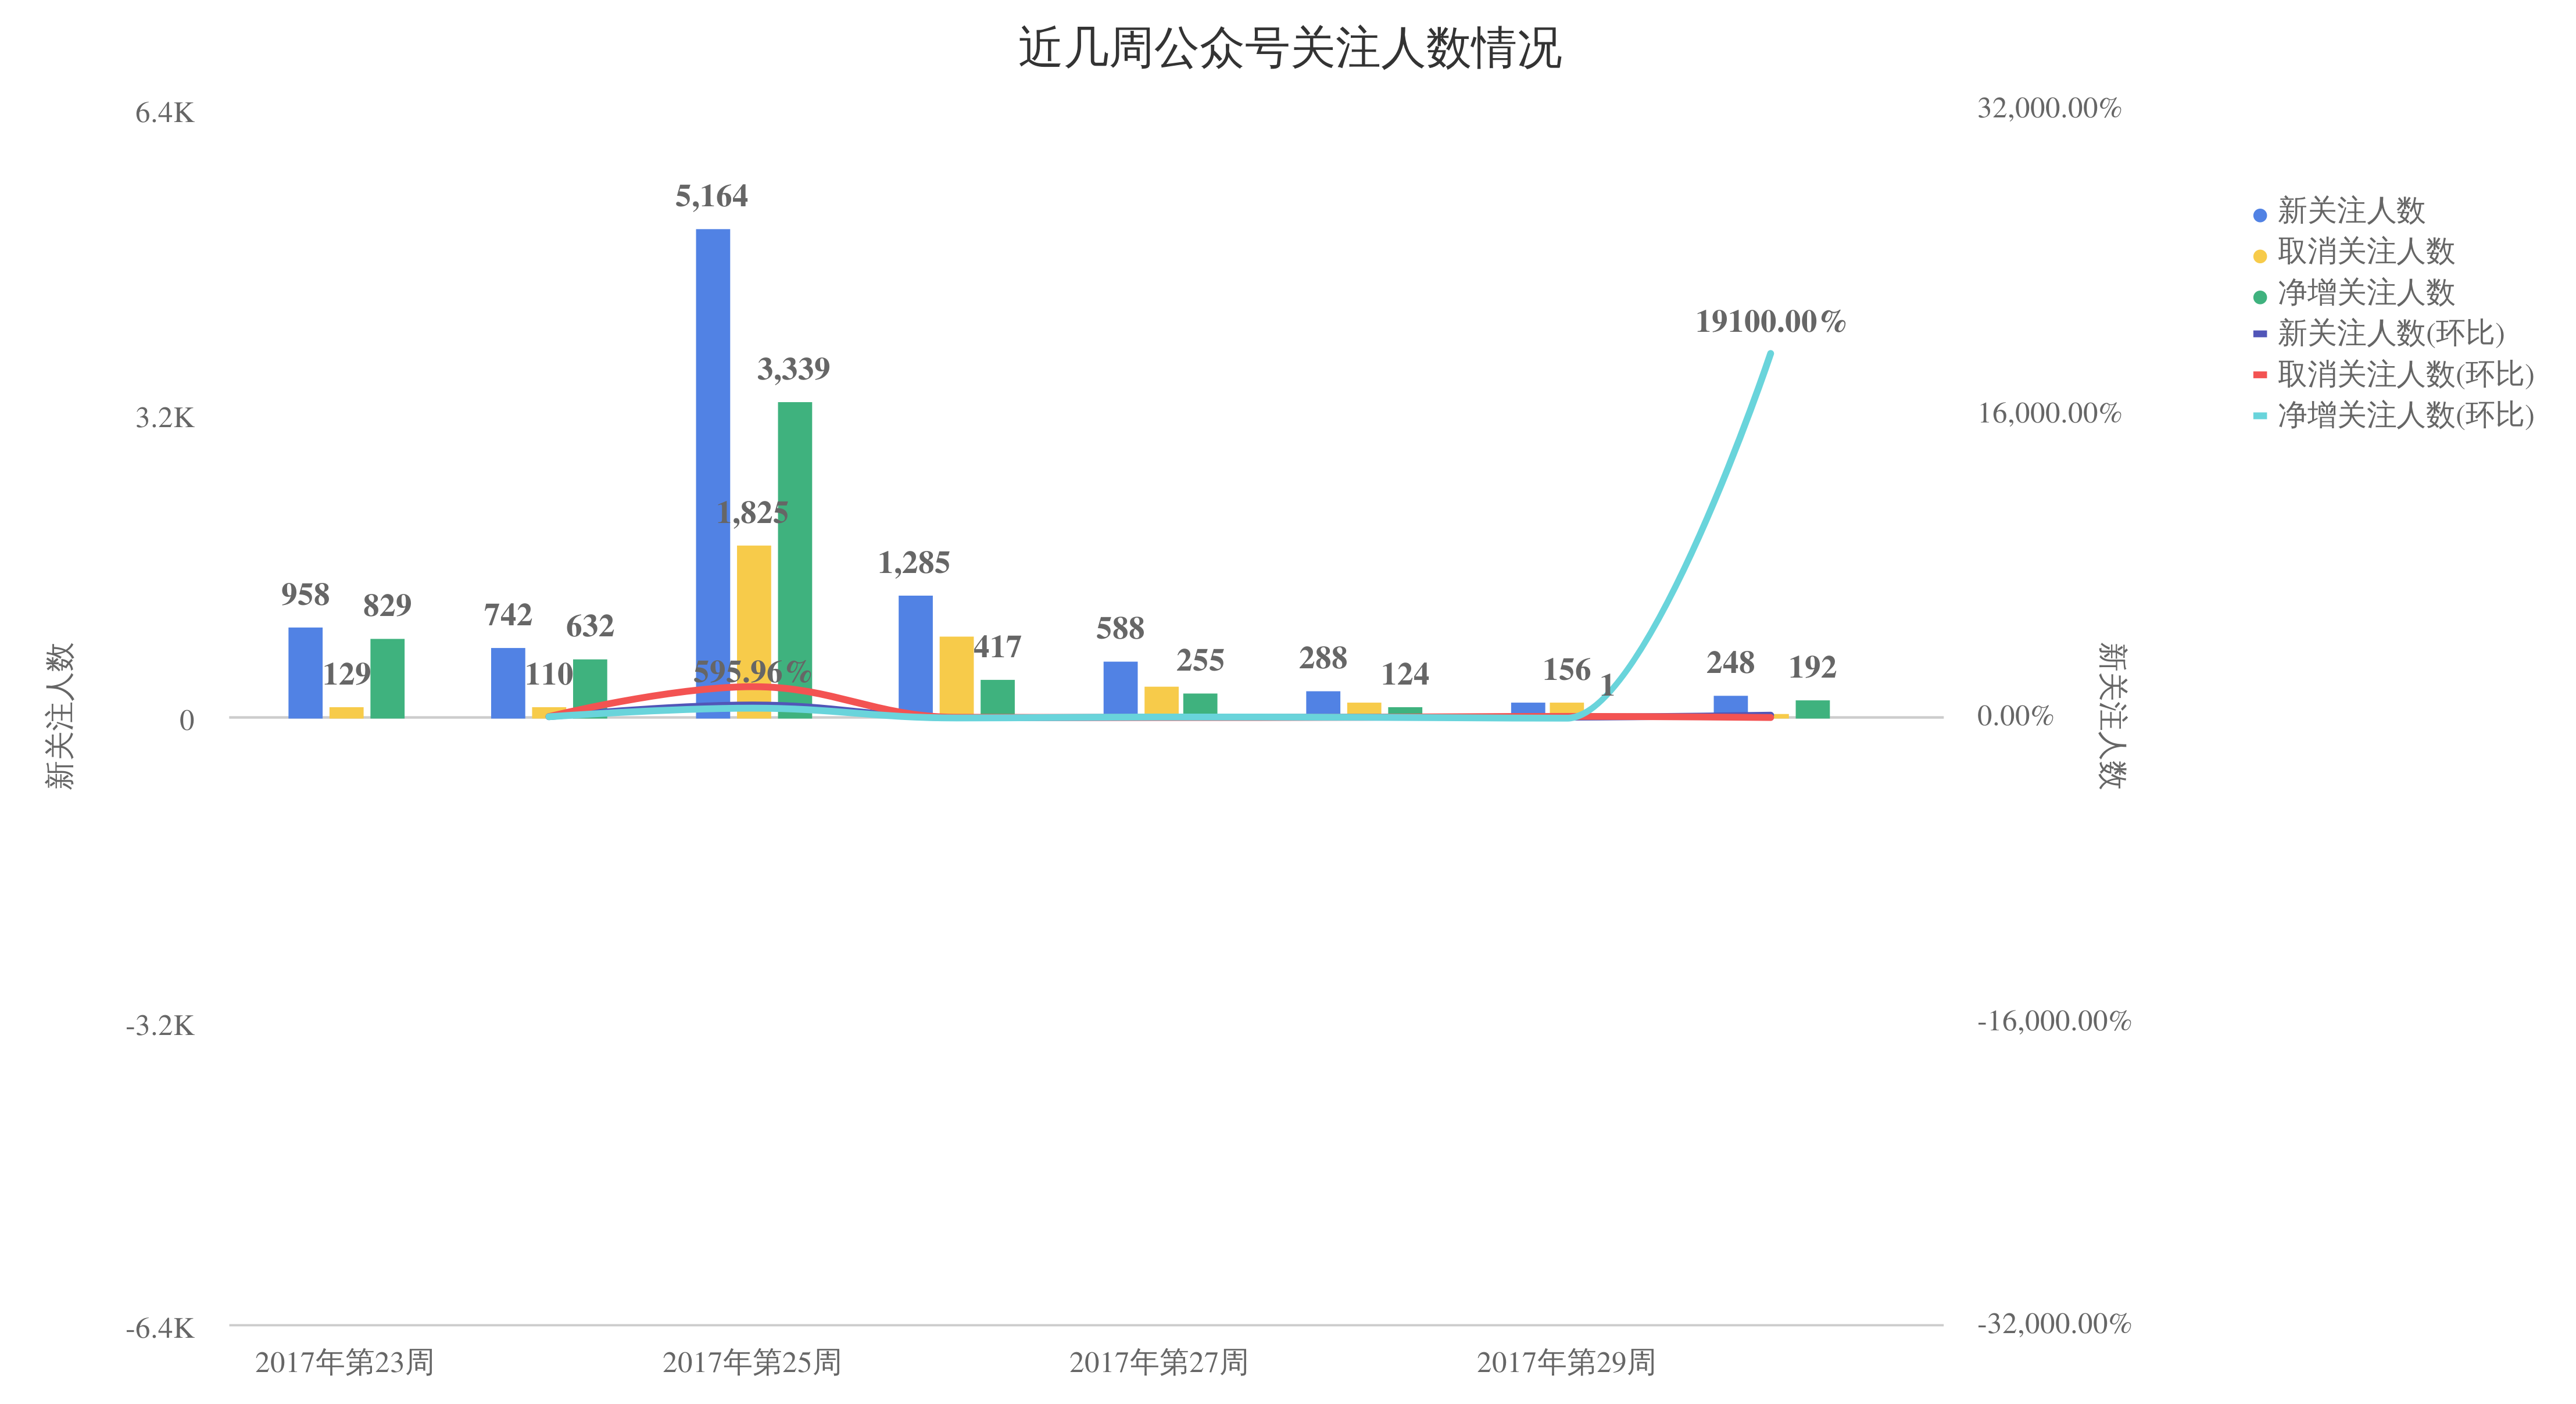Click the blue bar labeled 1,285

[915, 655]
